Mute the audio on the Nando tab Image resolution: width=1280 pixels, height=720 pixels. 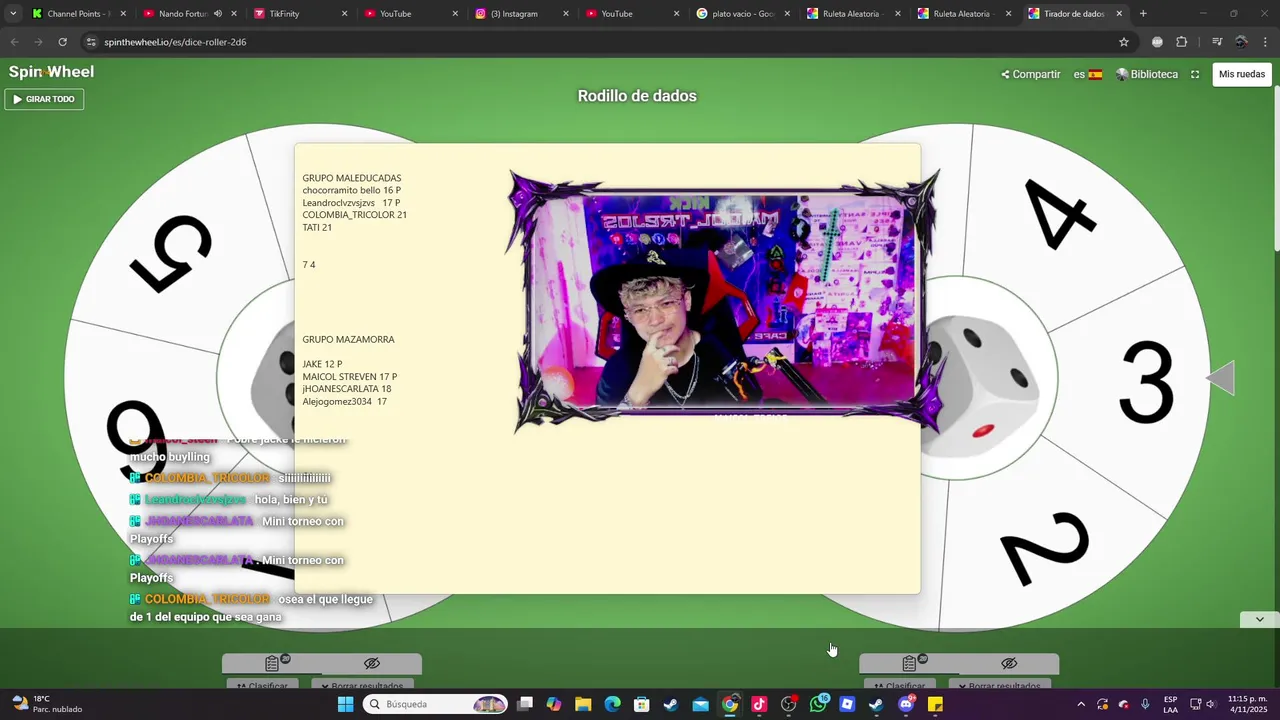217,14
